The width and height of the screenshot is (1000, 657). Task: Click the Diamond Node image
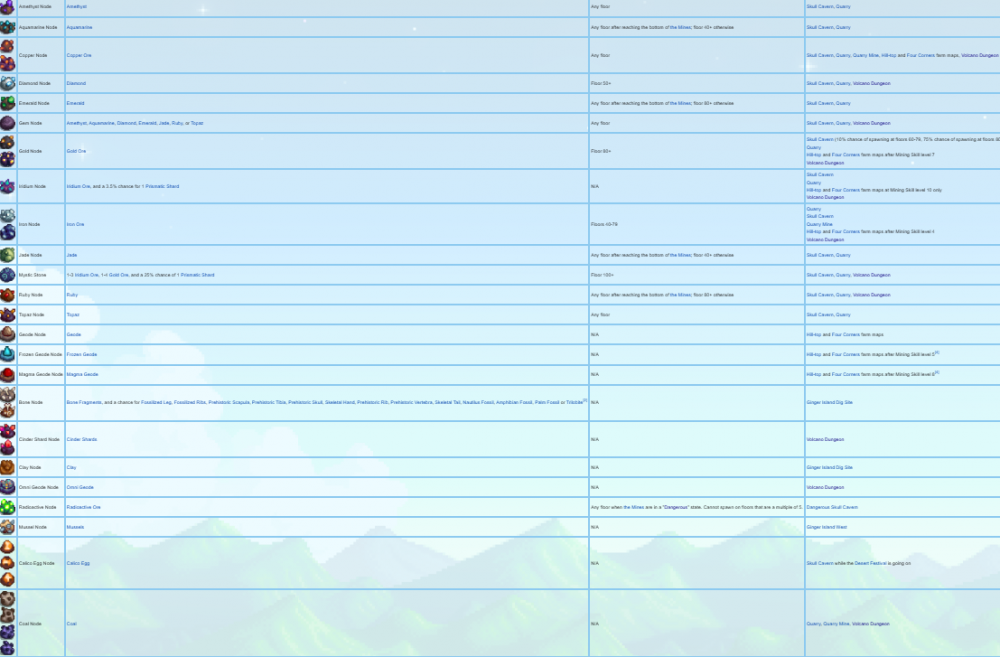8,84
